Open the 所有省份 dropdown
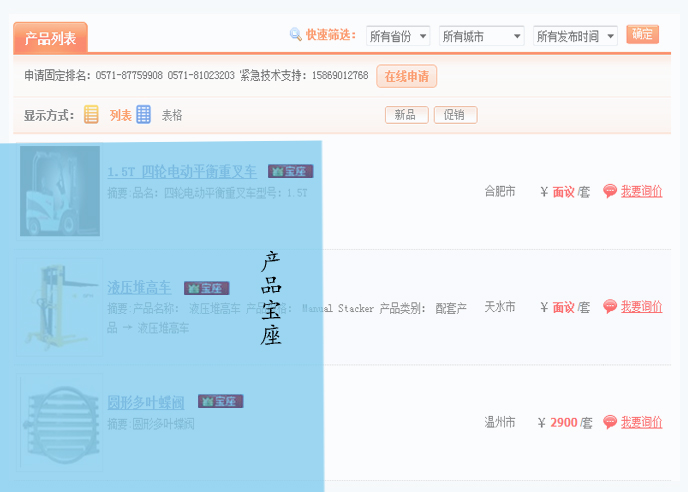 pos(398,36)
